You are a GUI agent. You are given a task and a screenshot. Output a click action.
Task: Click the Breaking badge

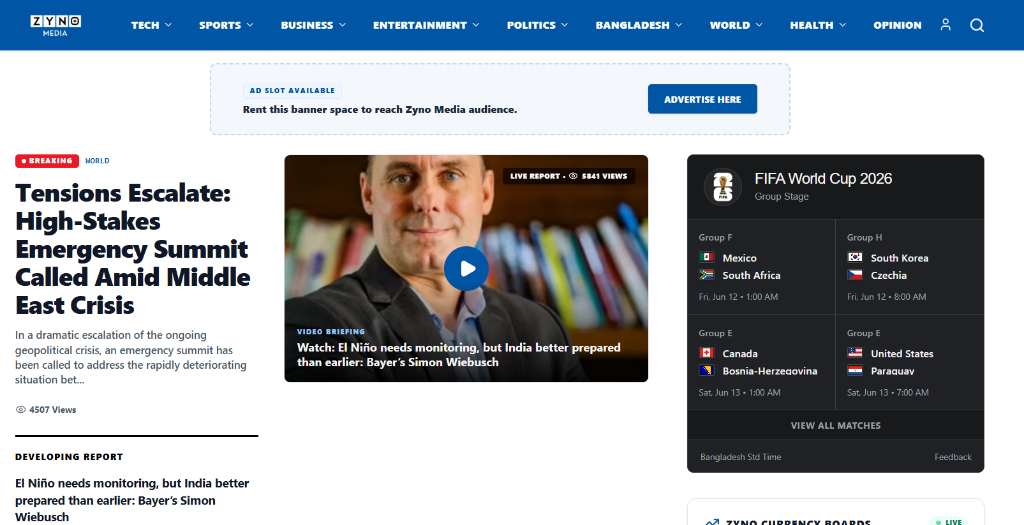(47, 161)
